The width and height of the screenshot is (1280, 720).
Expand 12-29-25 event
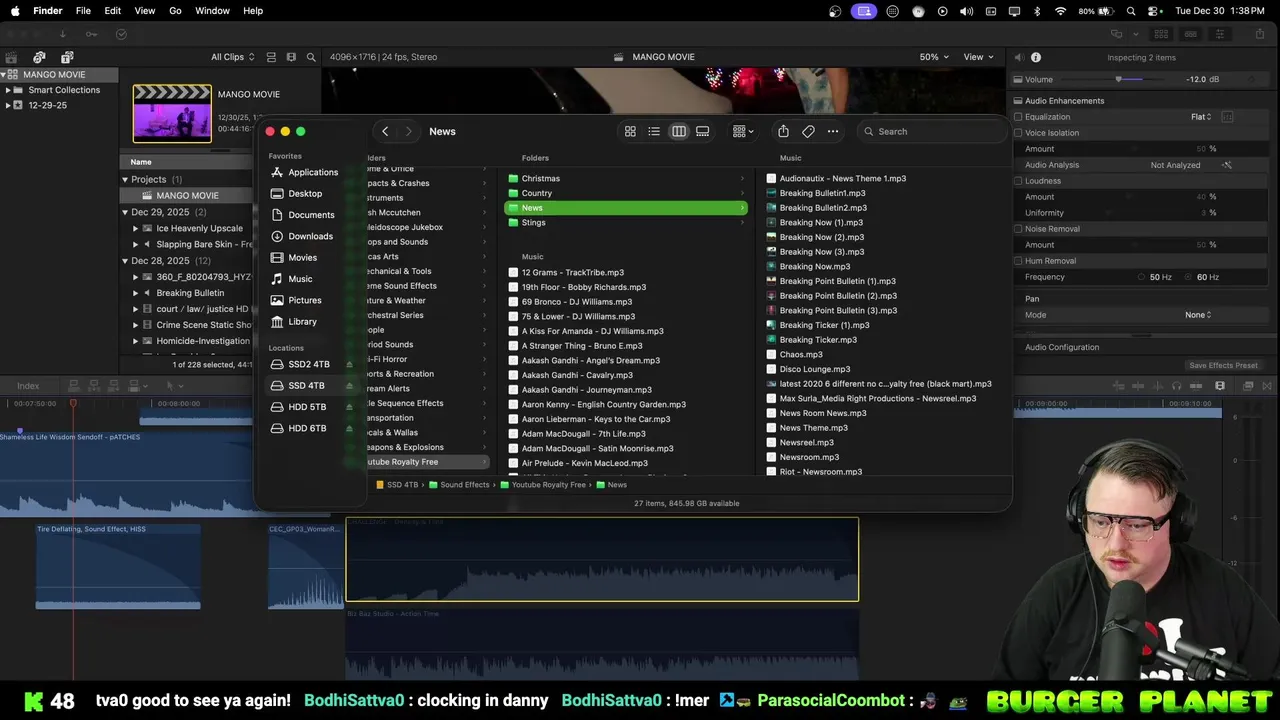(x=8, y=105)
